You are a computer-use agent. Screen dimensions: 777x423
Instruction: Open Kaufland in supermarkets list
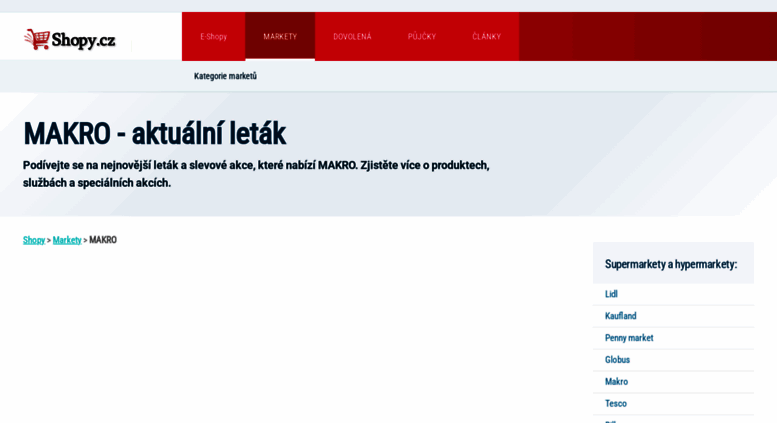click(620, 316)
